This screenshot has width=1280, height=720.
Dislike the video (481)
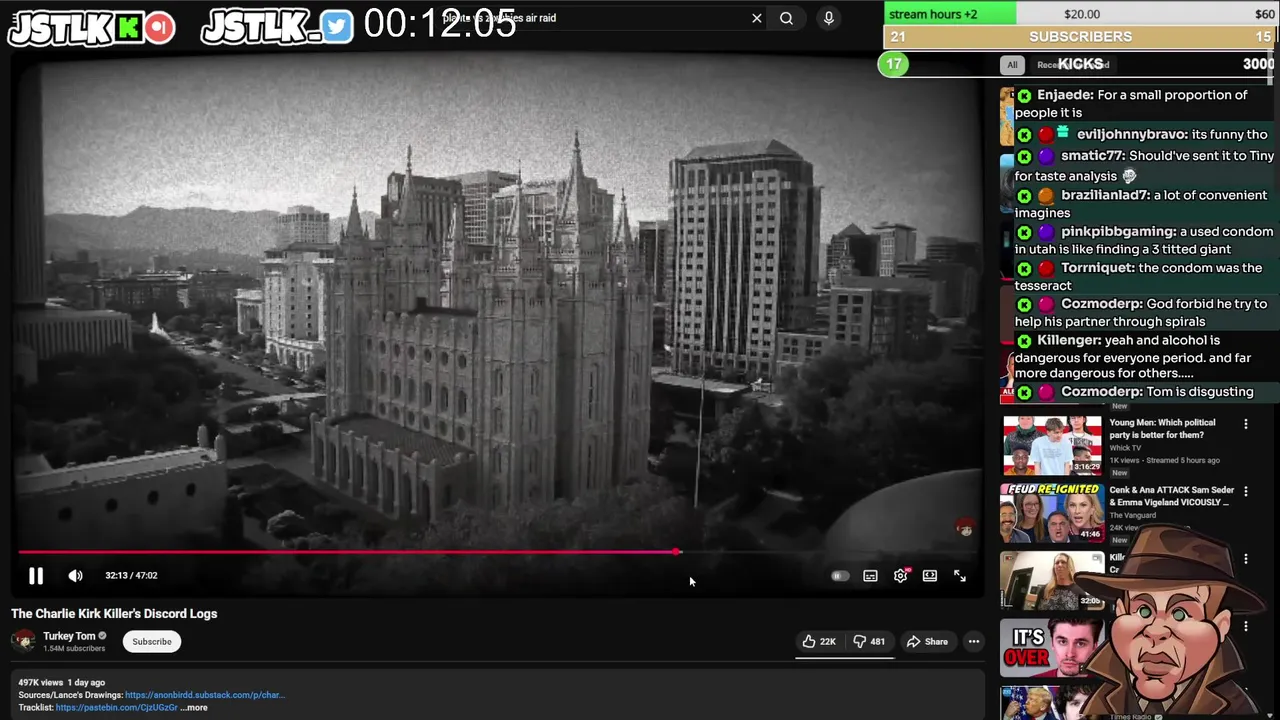pyautogui.click(x=869, y=642)
